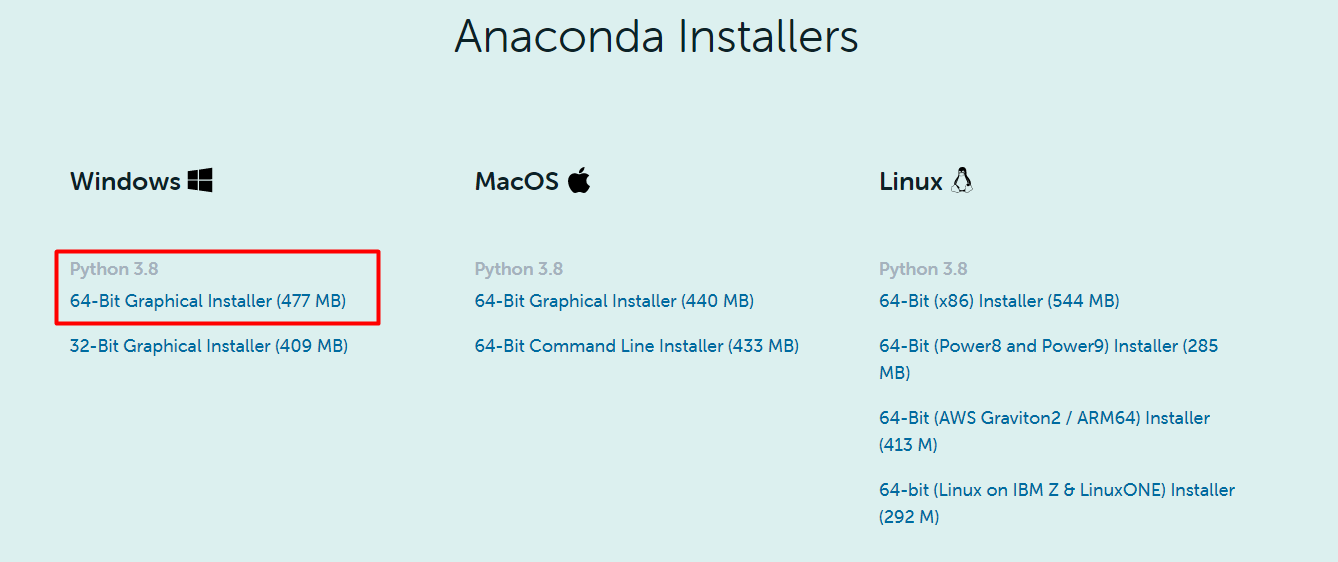The width and height of the screenshot is (1338, 562).
Task: Click the word Installers in page title
Action: coord(768,37)
